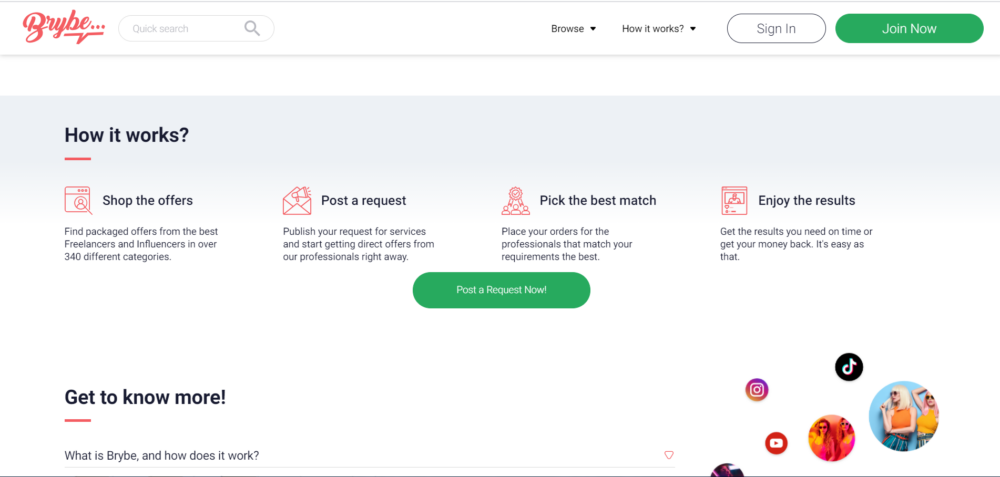The width and height of the screenshot is (1000, 477).
Task: Click the Join Now button
Action: tap(909, 29)
